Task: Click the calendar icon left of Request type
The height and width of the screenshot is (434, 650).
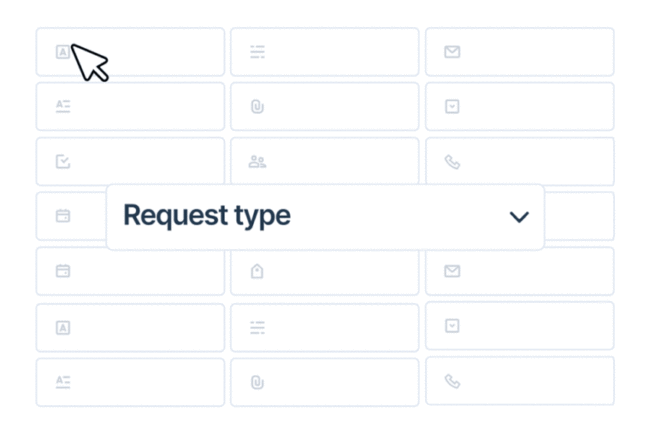Action: 63,216
